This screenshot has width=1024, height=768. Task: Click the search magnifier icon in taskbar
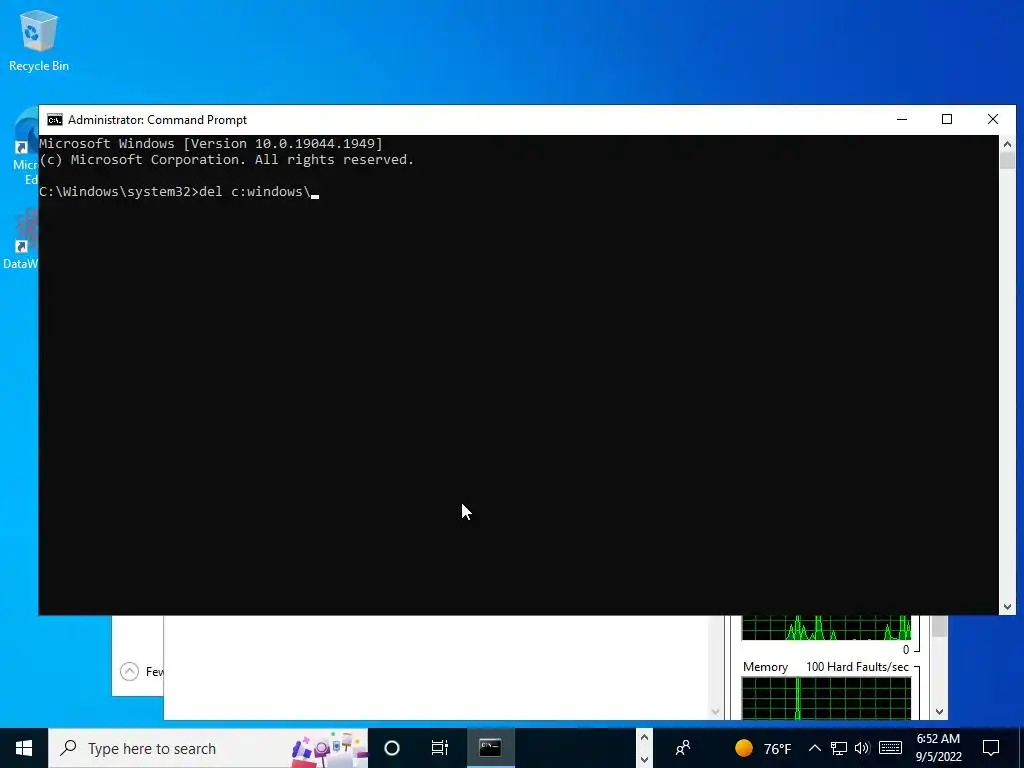coord(68,748)
